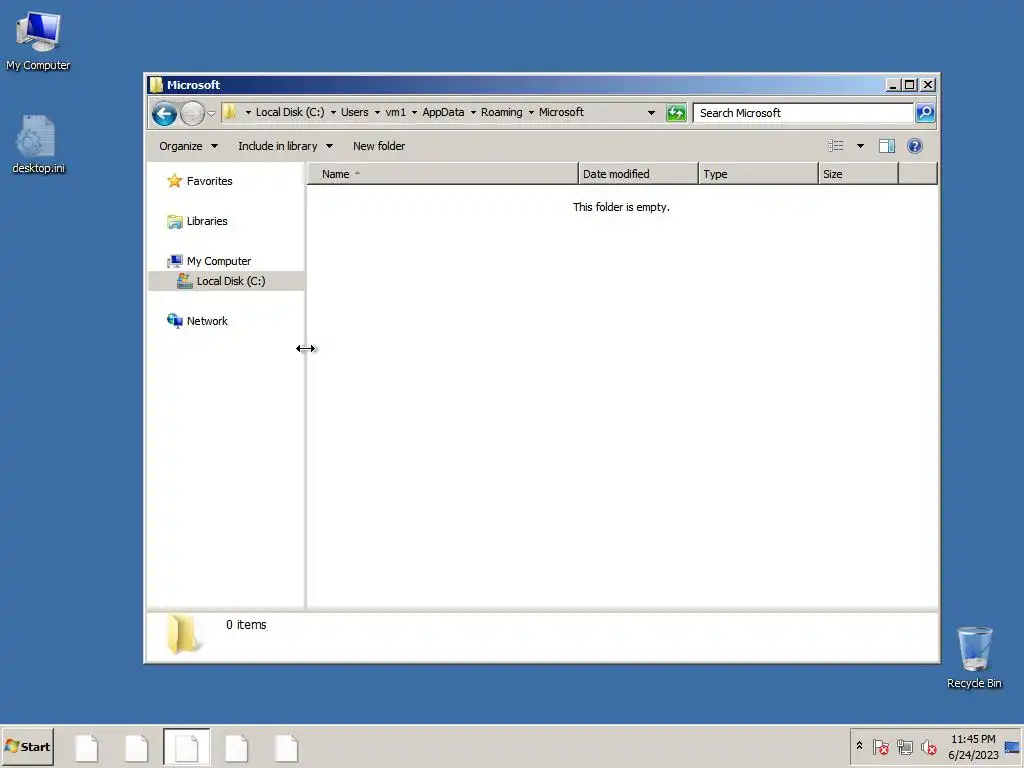Expand dropdown arrow after Roaming breadcrumb
Viewport: 1024px width, 768px height.
coord(531,112)
